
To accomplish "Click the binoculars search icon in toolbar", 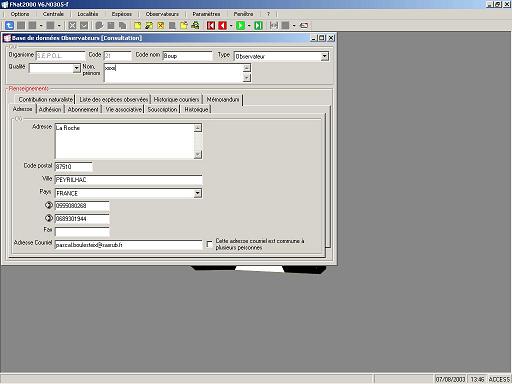I will (195, 25).
